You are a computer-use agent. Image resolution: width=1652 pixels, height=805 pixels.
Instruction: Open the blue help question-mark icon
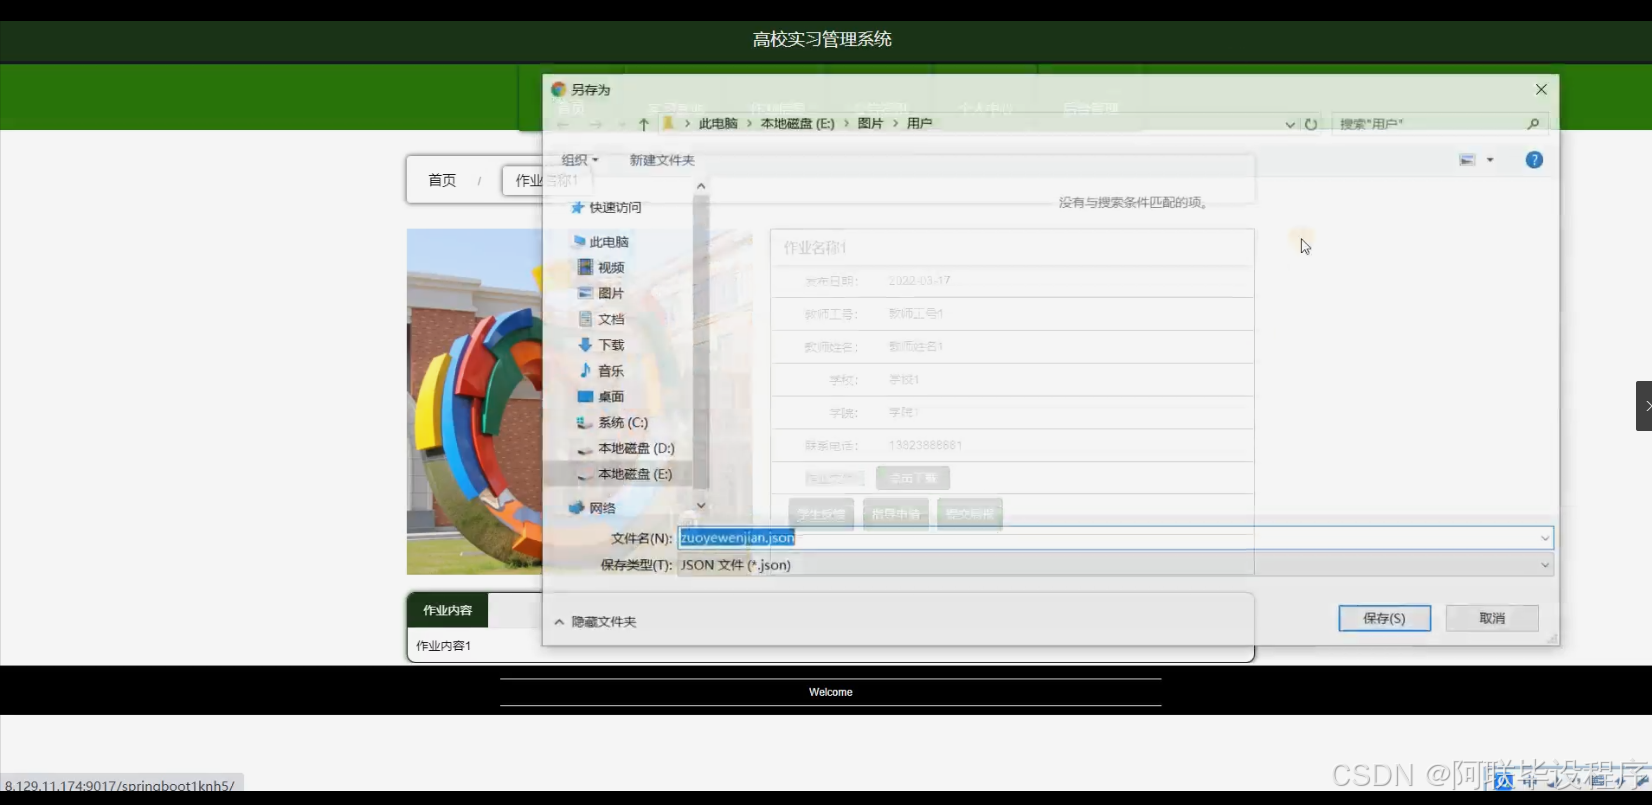point(1534,160)
